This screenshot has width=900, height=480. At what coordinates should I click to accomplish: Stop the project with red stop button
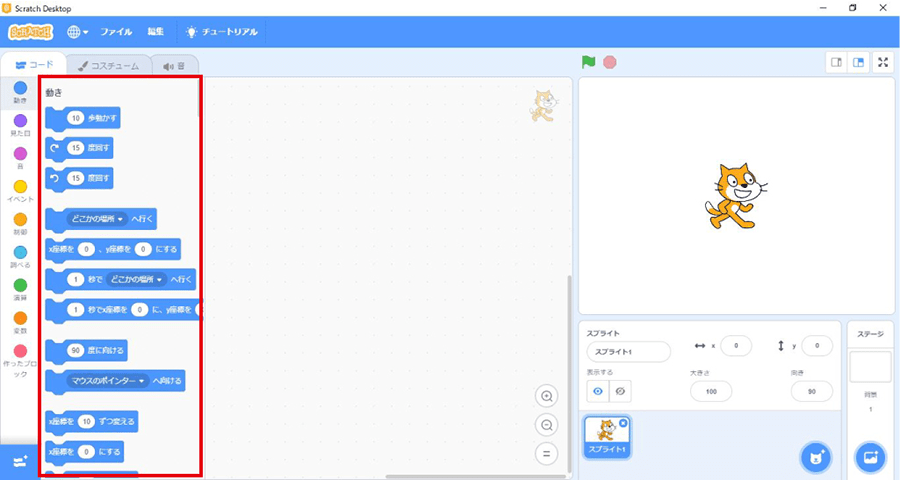pyautogui.click(x=610, y=62)
